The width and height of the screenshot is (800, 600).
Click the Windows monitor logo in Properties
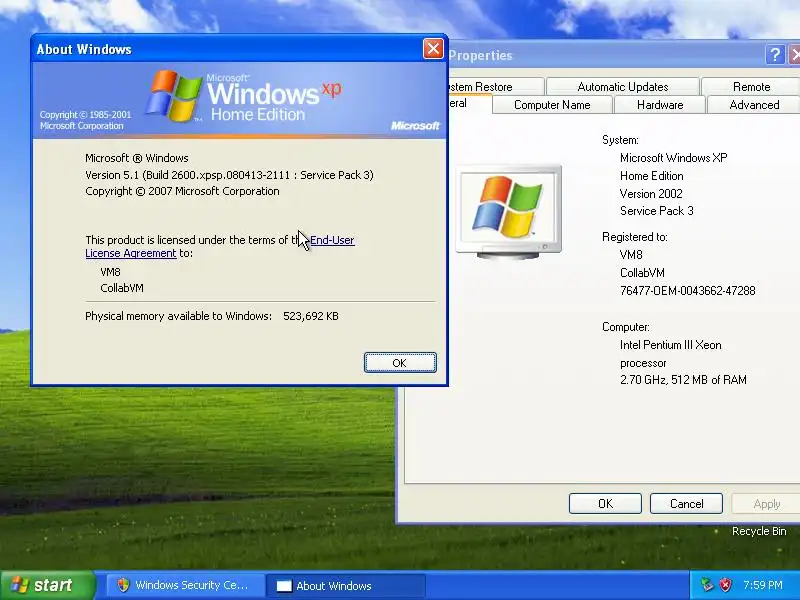click(509, 211)
